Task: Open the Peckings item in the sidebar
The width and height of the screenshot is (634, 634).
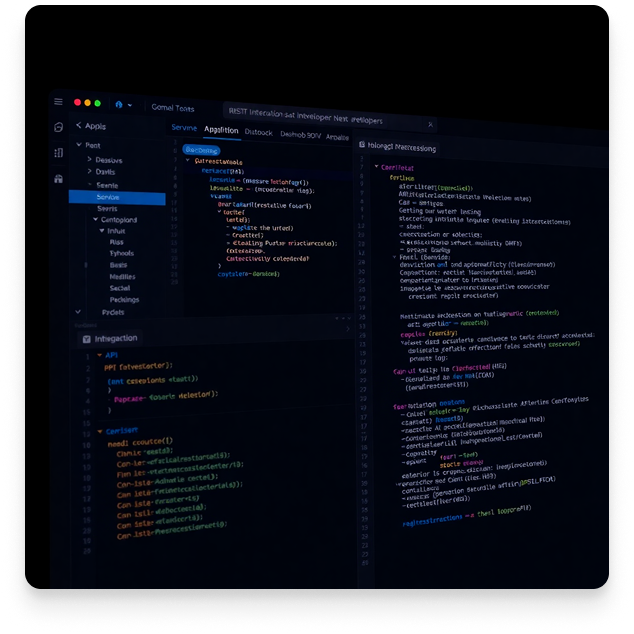Action: click(x=124, y=299)
